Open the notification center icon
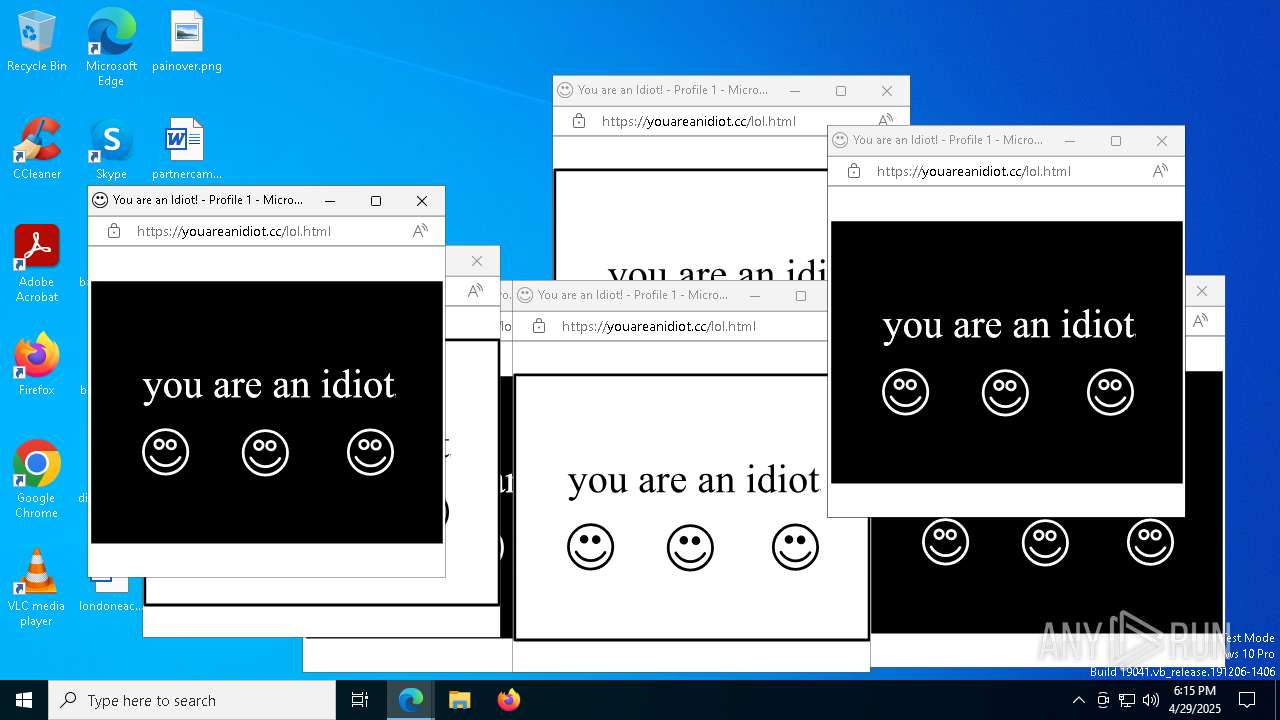 click(1247, 700)
